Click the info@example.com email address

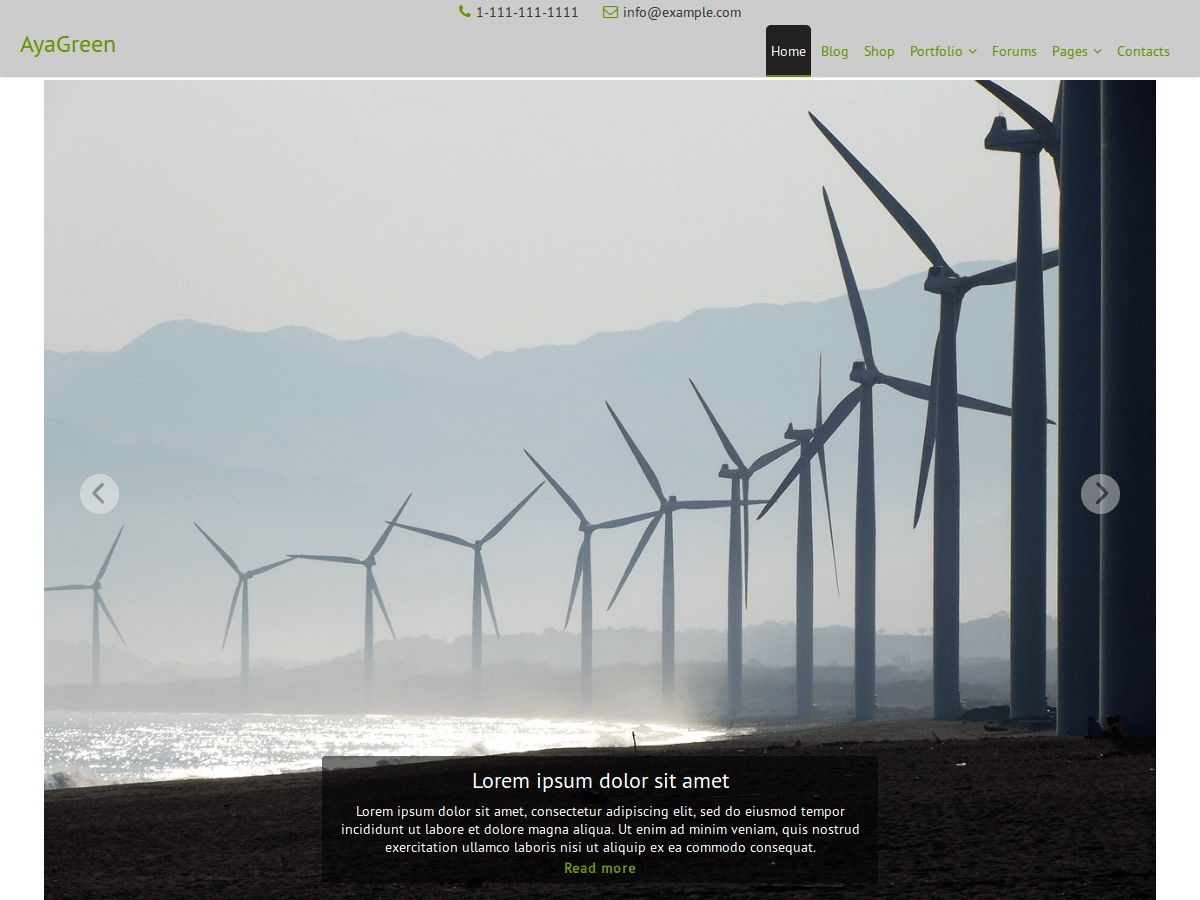pos(682,13)
